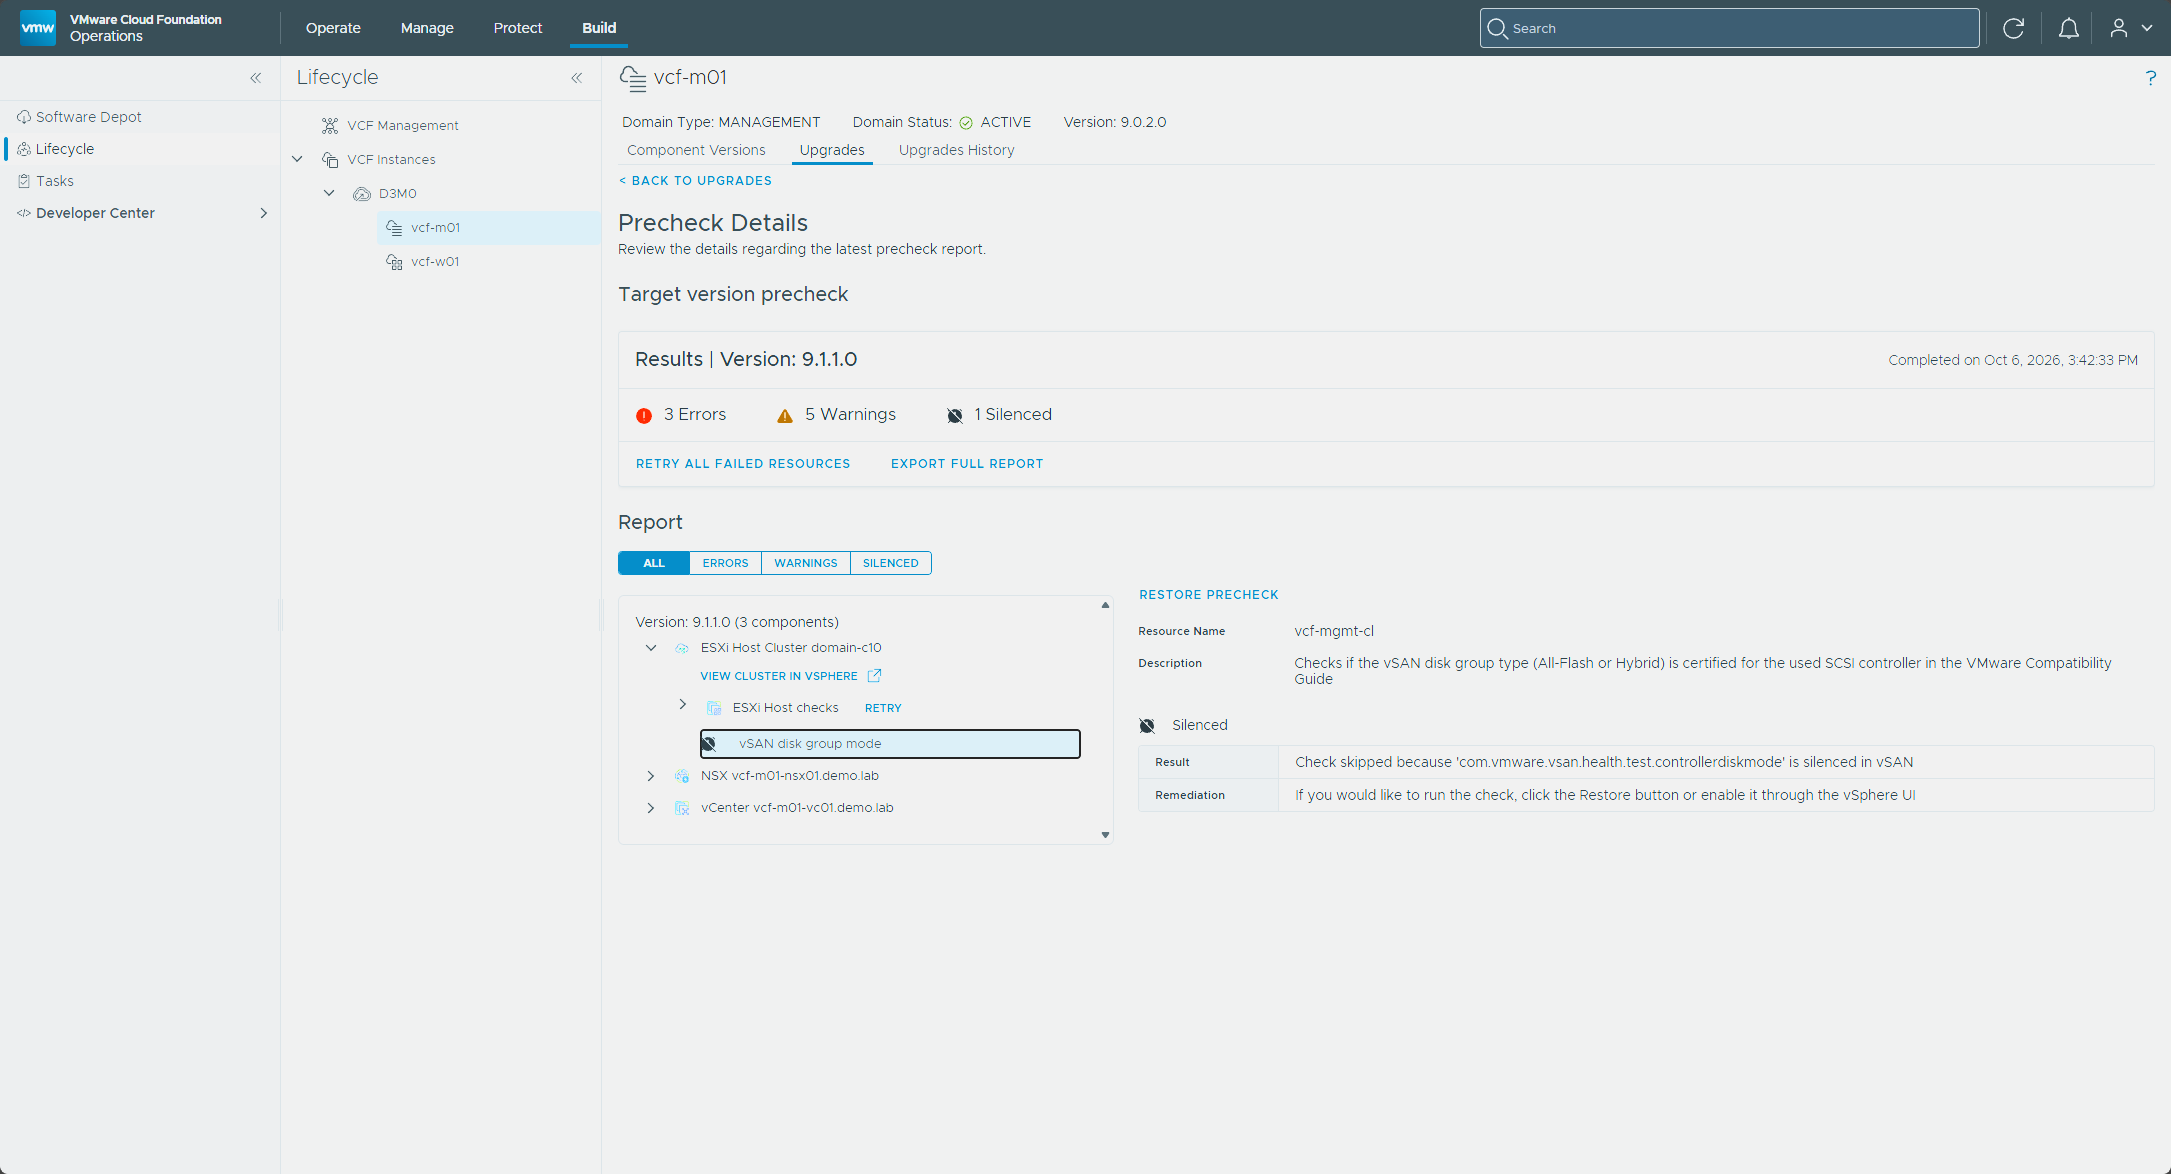Open the Manage menu
The image size is (2171, 1174).
click(x=427, y=28)
